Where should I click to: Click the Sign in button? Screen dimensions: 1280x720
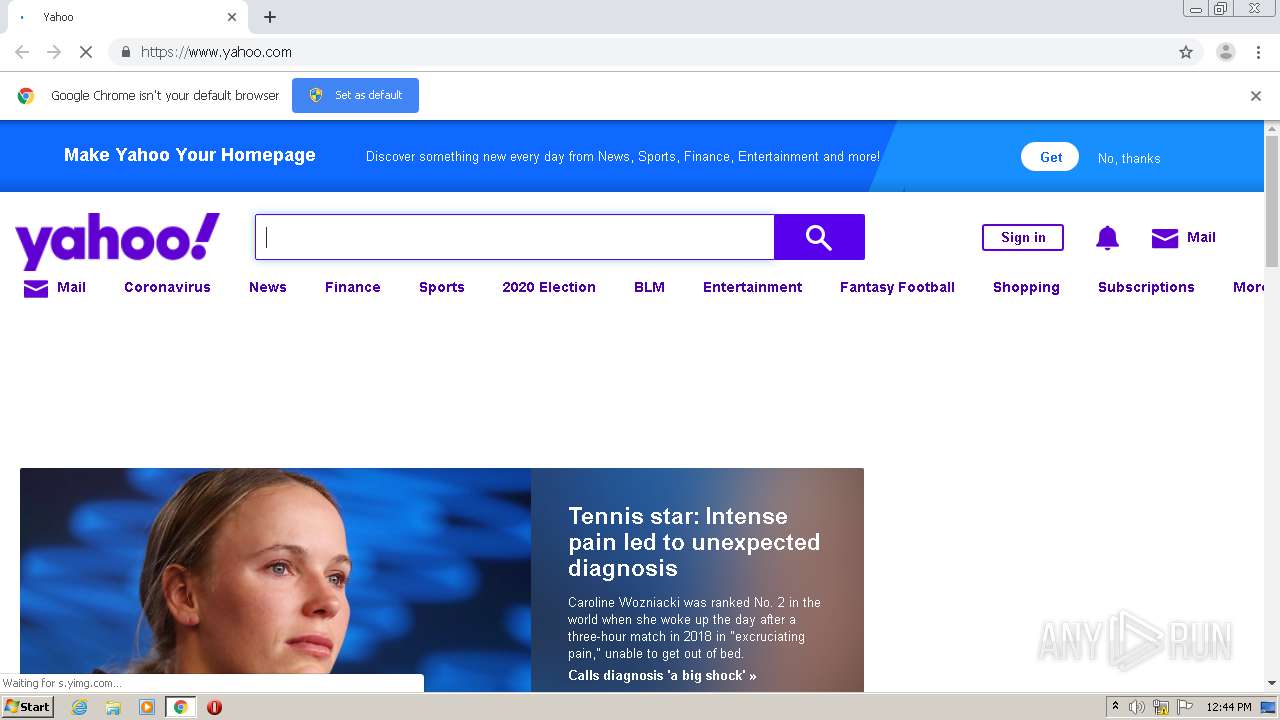[x=1023, y=237]
